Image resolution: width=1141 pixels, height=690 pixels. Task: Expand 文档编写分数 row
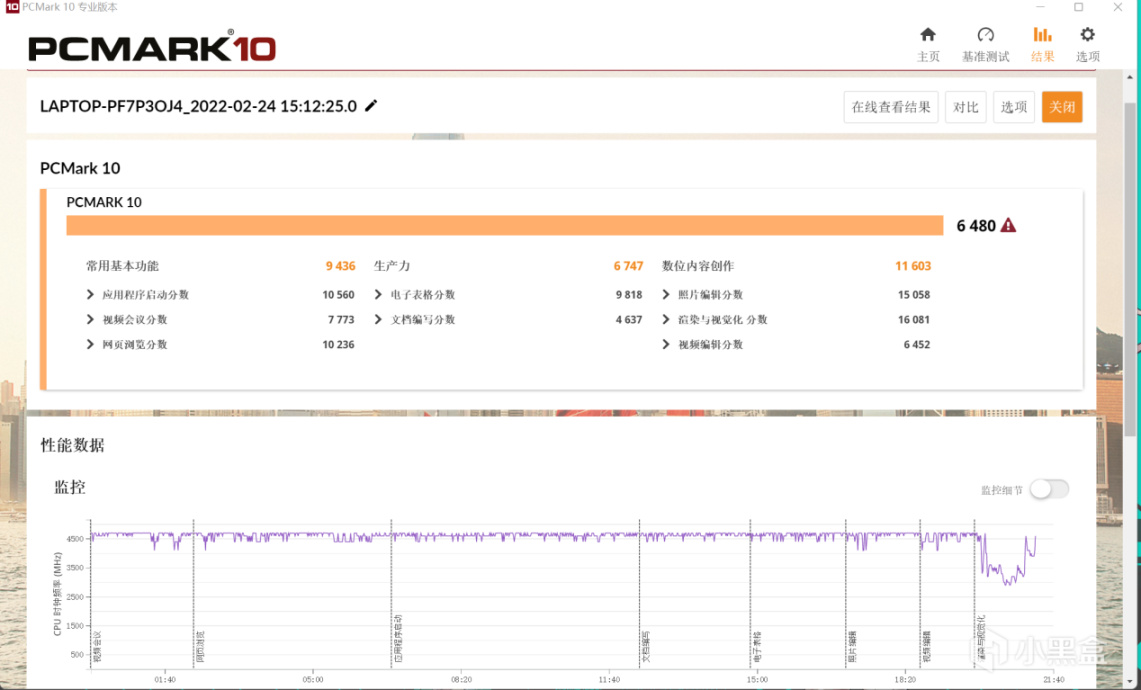[x=378, y=320]
